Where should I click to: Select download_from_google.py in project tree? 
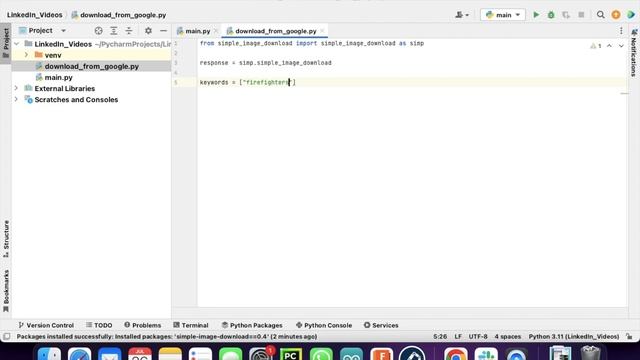point(91,66)
